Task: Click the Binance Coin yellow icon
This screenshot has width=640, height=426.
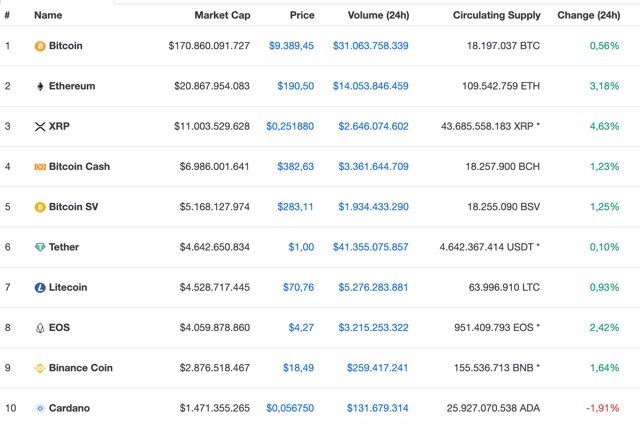Action: tap(40, 368)
